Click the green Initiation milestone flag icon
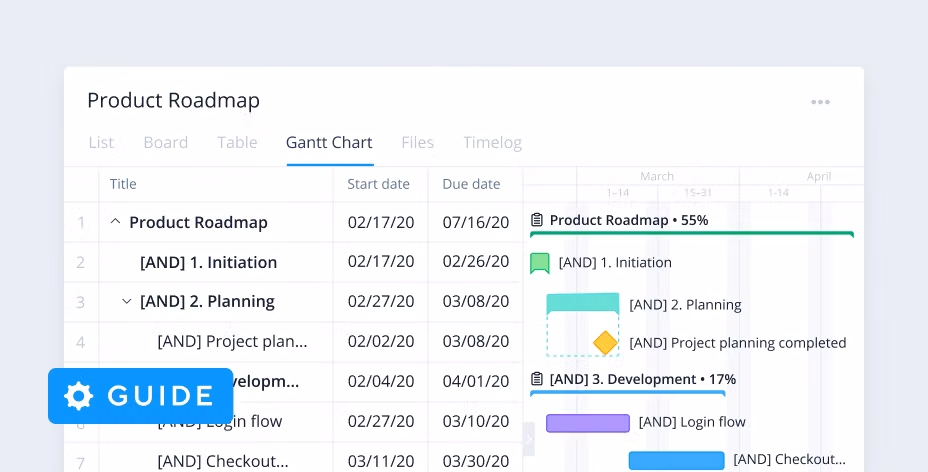This screenshot has height=472, width=928. (x=540, y=263)
